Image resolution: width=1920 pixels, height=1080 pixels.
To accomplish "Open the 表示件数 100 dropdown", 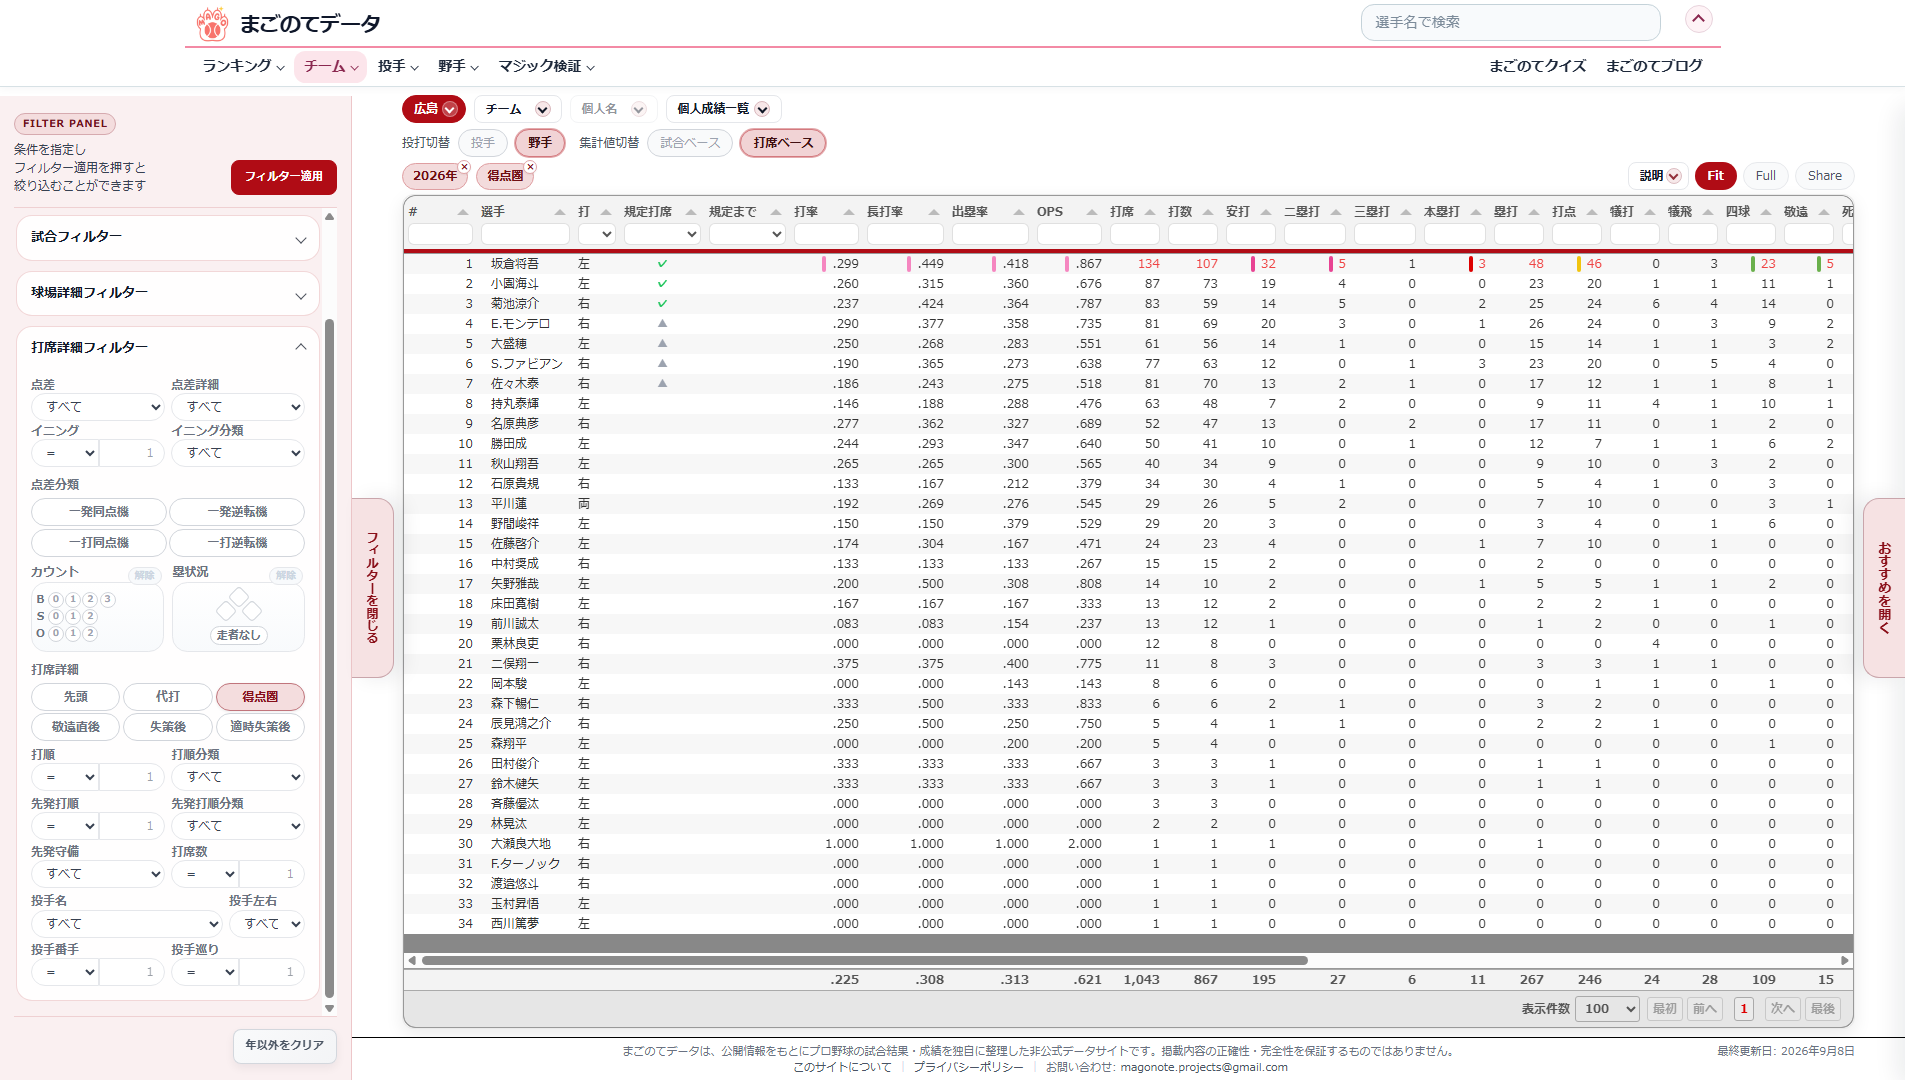I will (1607, 1009).
